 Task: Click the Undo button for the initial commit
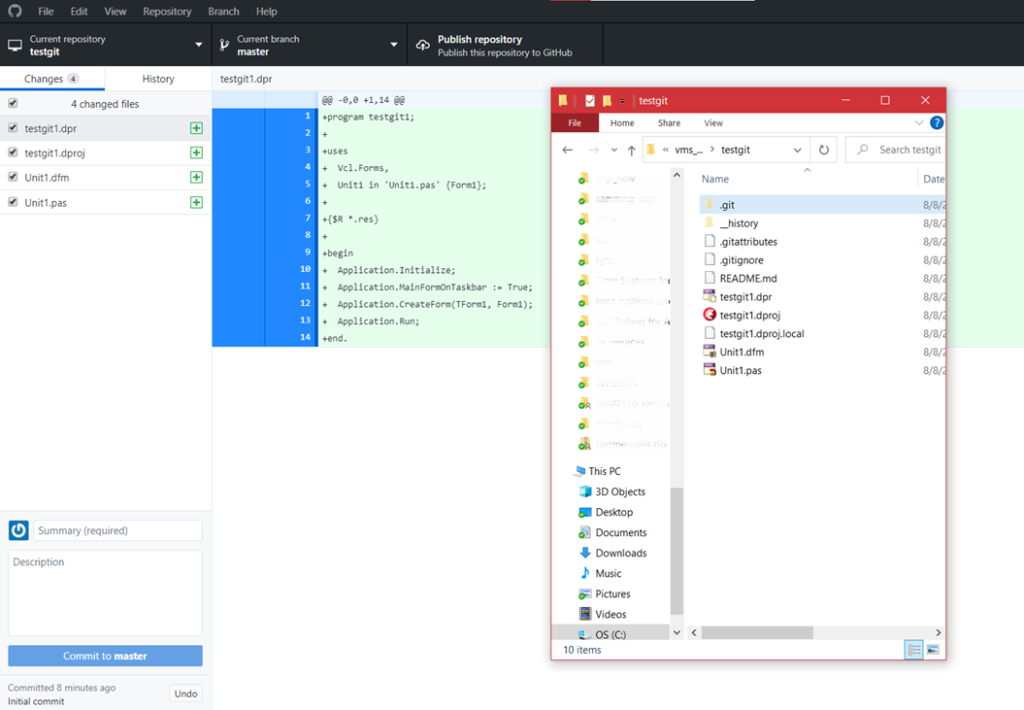click(x=186, y=694)
